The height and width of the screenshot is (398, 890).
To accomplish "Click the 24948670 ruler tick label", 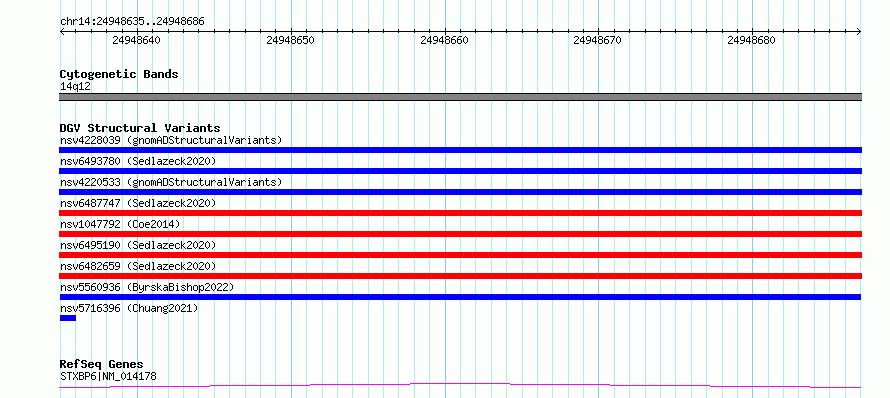I will (x=598, y=40).
